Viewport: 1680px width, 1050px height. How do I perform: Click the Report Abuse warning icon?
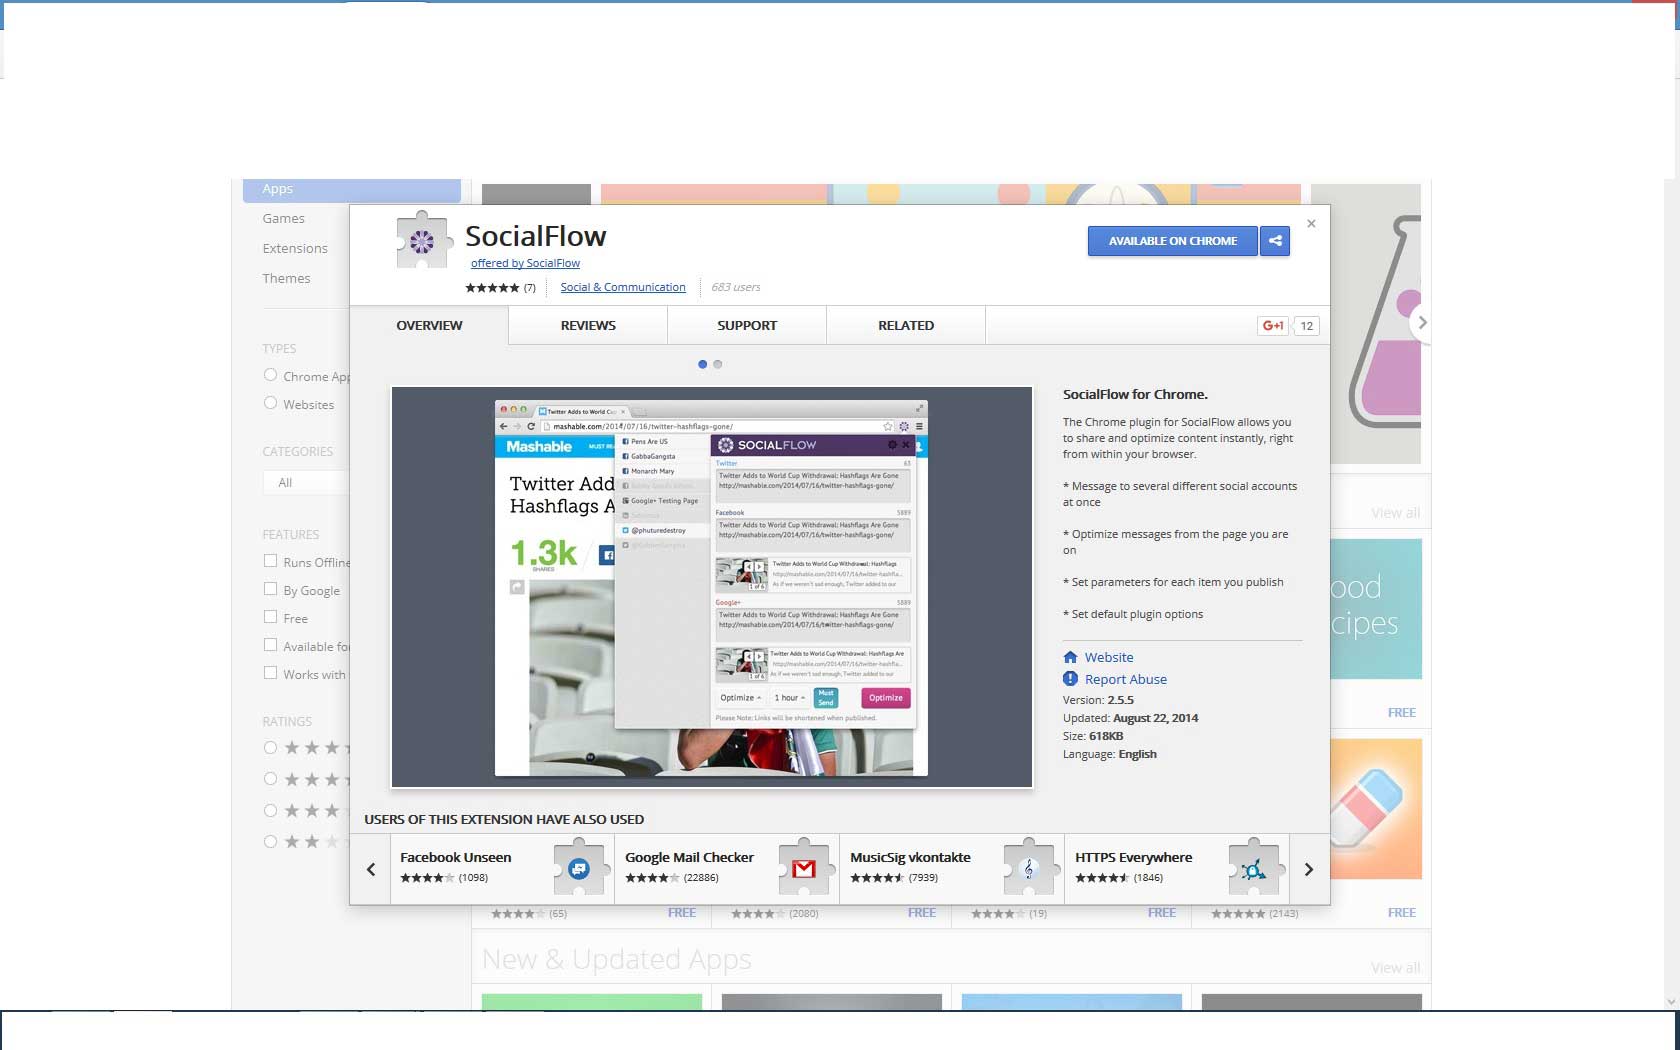coord(1070,679)
